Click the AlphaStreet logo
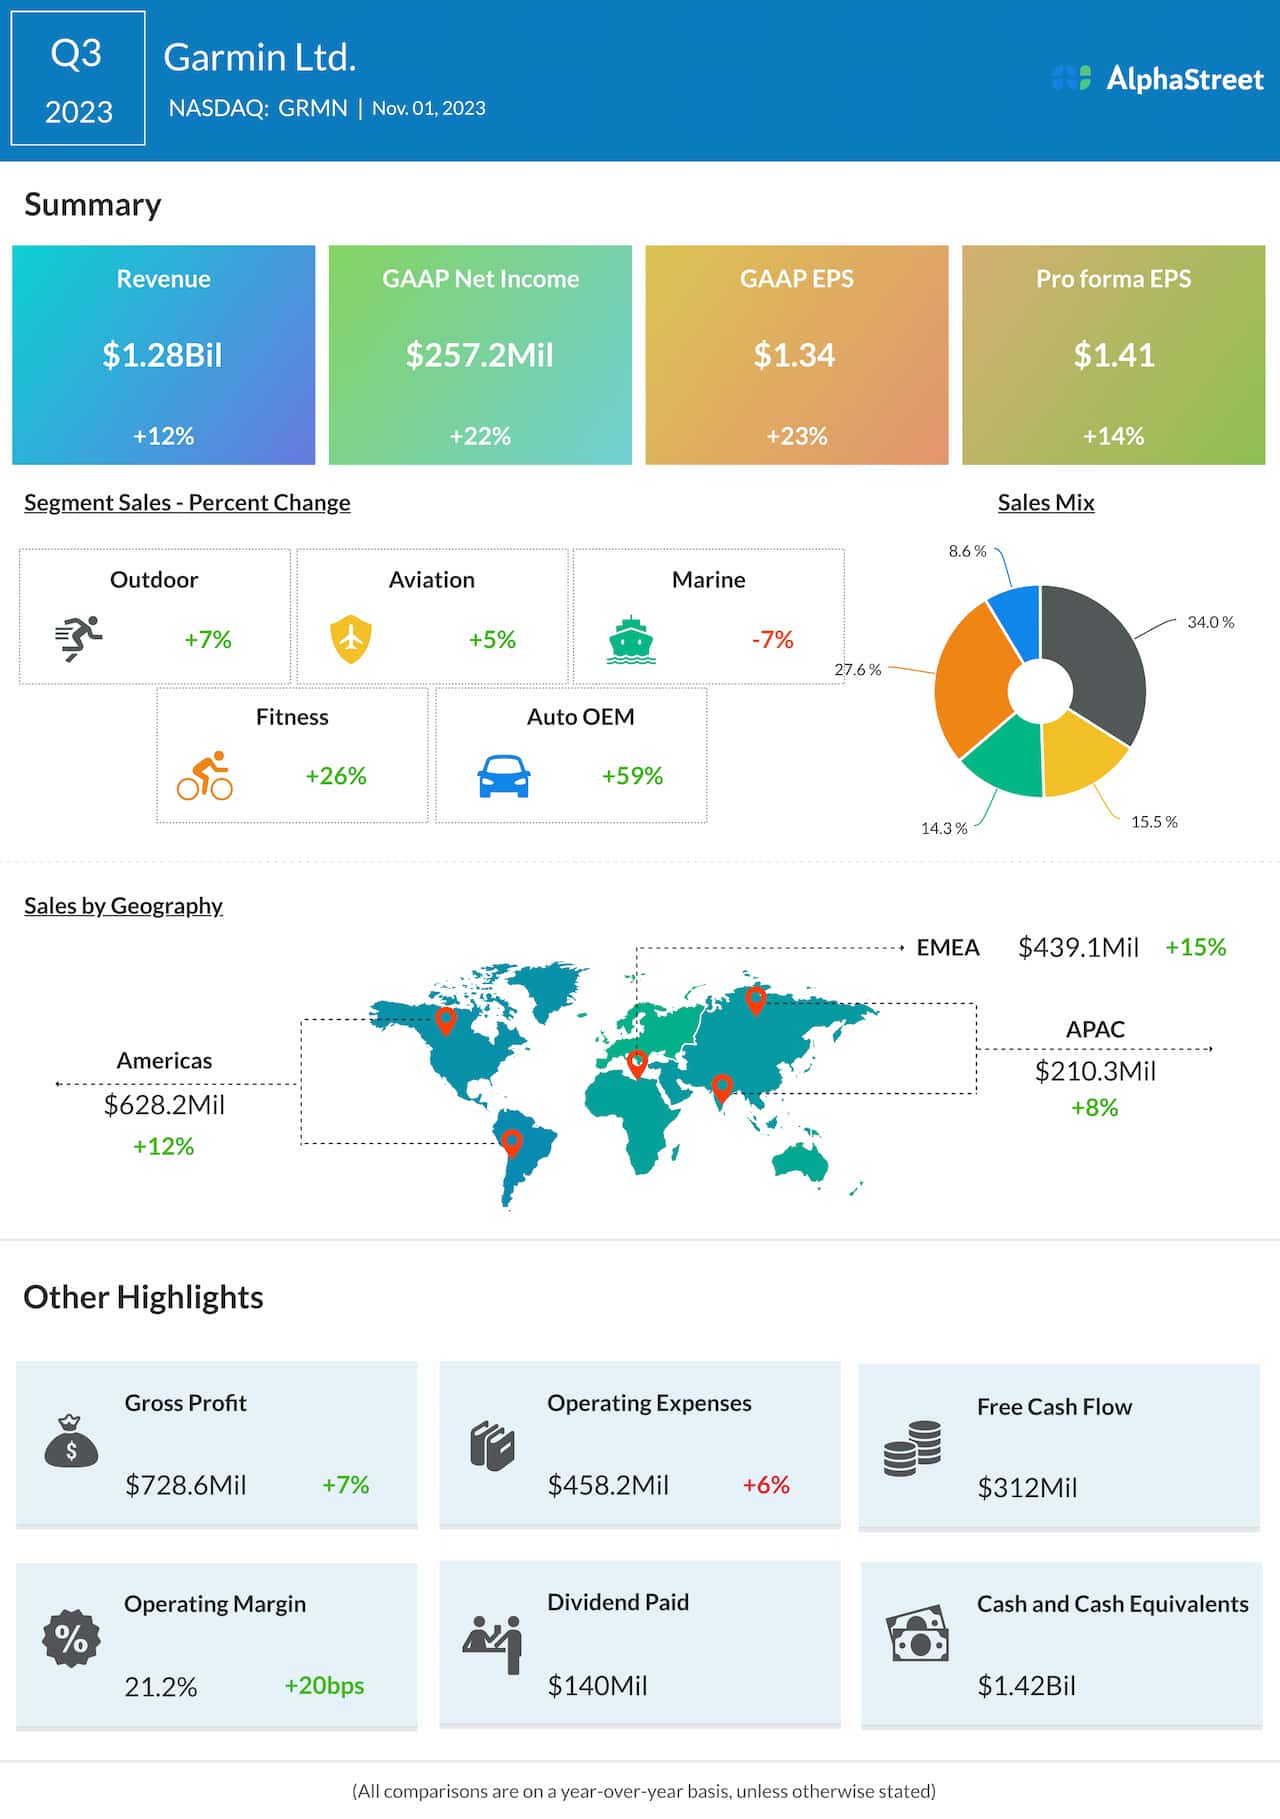This screenshot has height=1819, width=1280. (x=1158, y=79)
